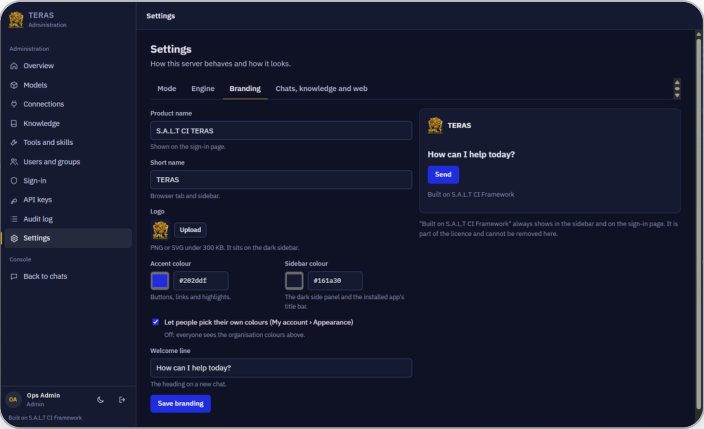Screen dimensions: 704x429
Task: Open Chats, knowledge and web tab
Action: click(x=321, y=88)
